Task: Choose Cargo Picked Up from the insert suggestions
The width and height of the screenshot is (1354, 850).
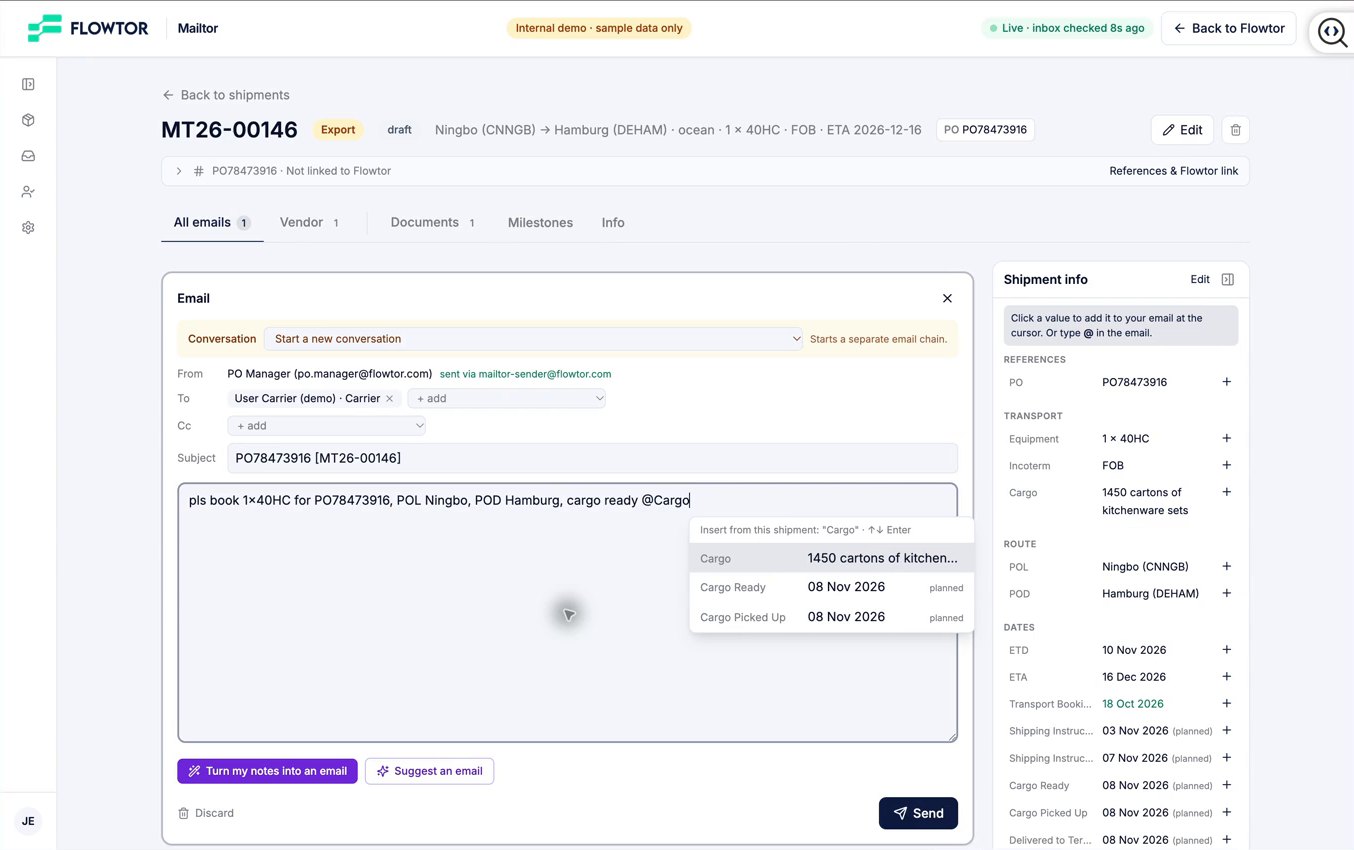Action: click(x=831, y=617)
